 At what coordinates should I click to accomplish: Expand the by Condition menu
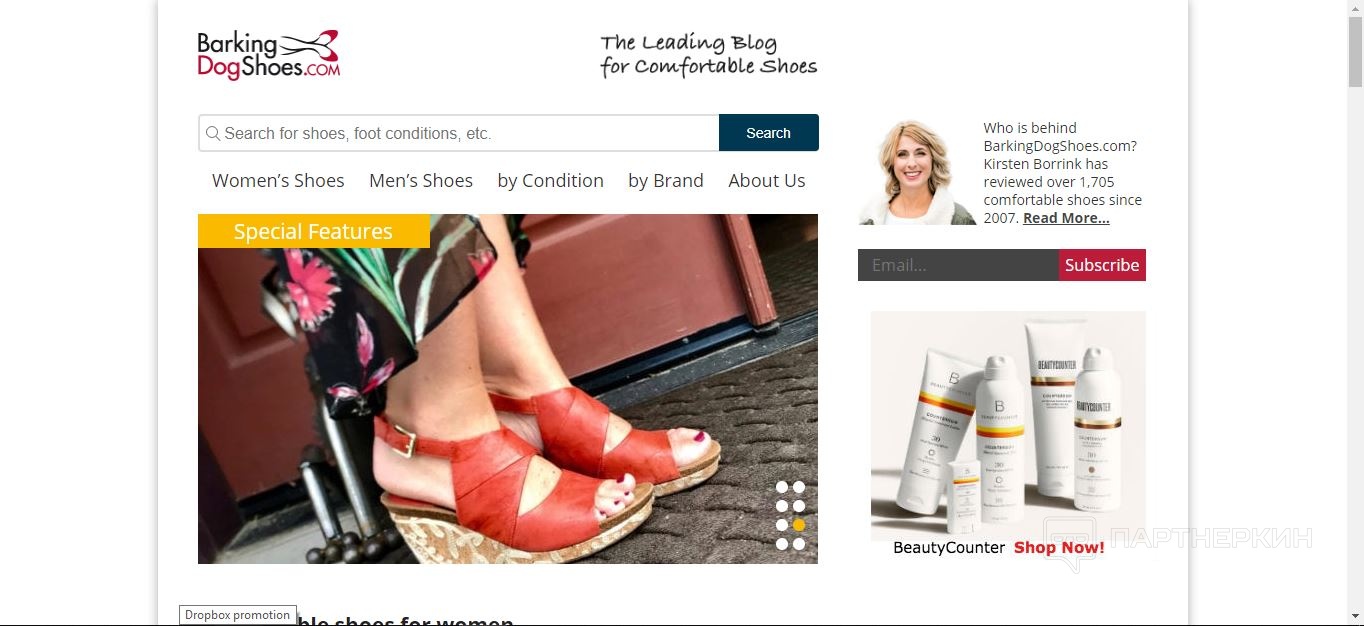(x=551, y=181)
